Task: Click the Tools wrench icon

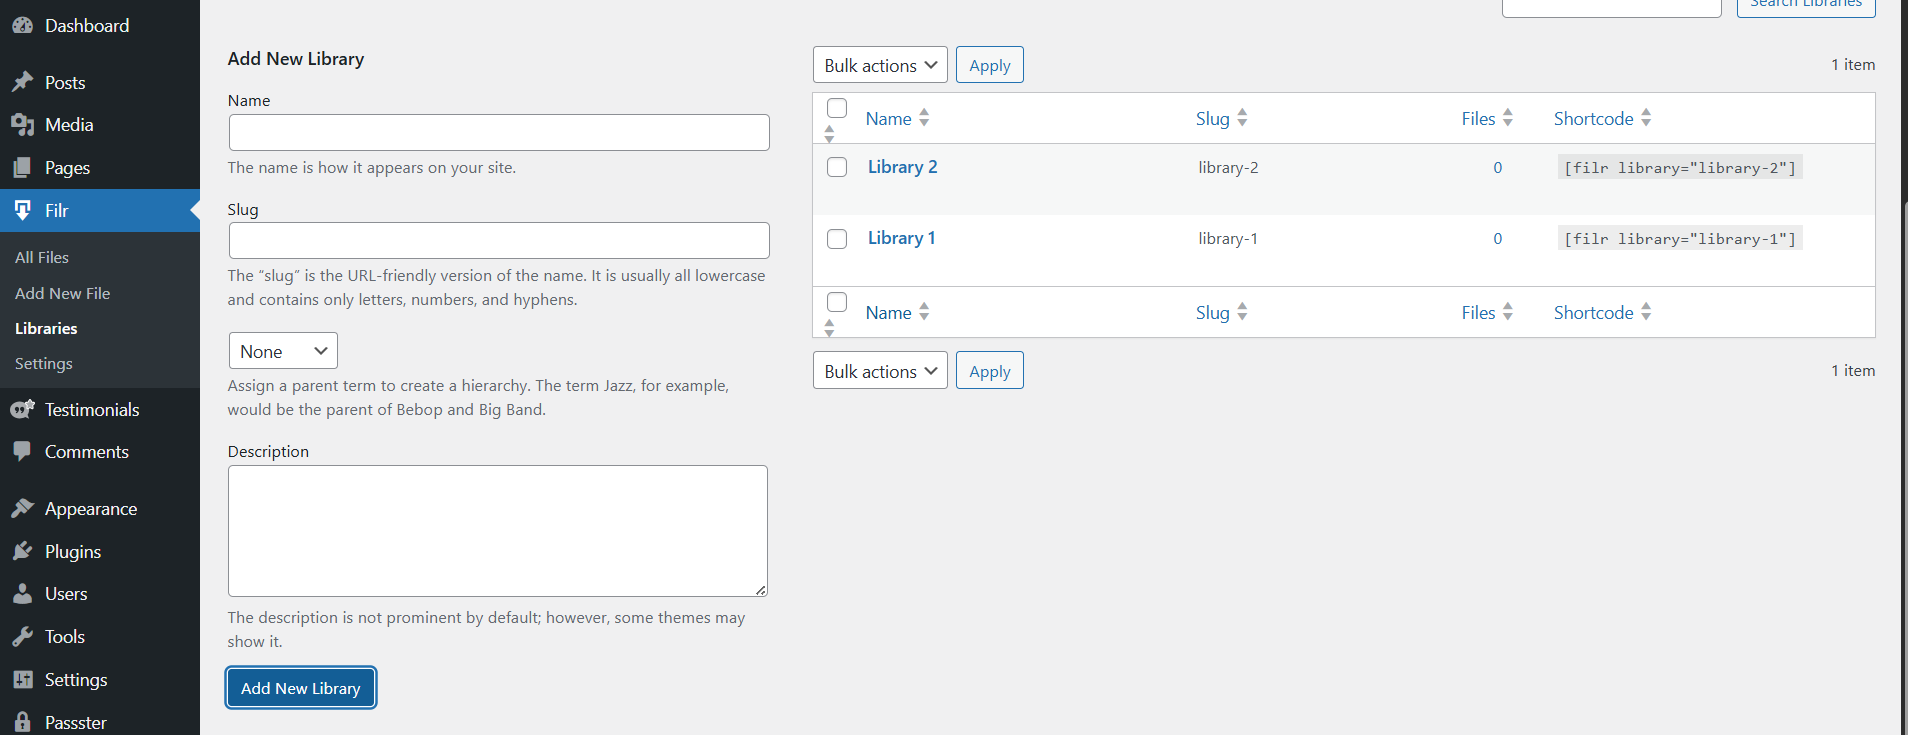Action: [x=22, y=636]
